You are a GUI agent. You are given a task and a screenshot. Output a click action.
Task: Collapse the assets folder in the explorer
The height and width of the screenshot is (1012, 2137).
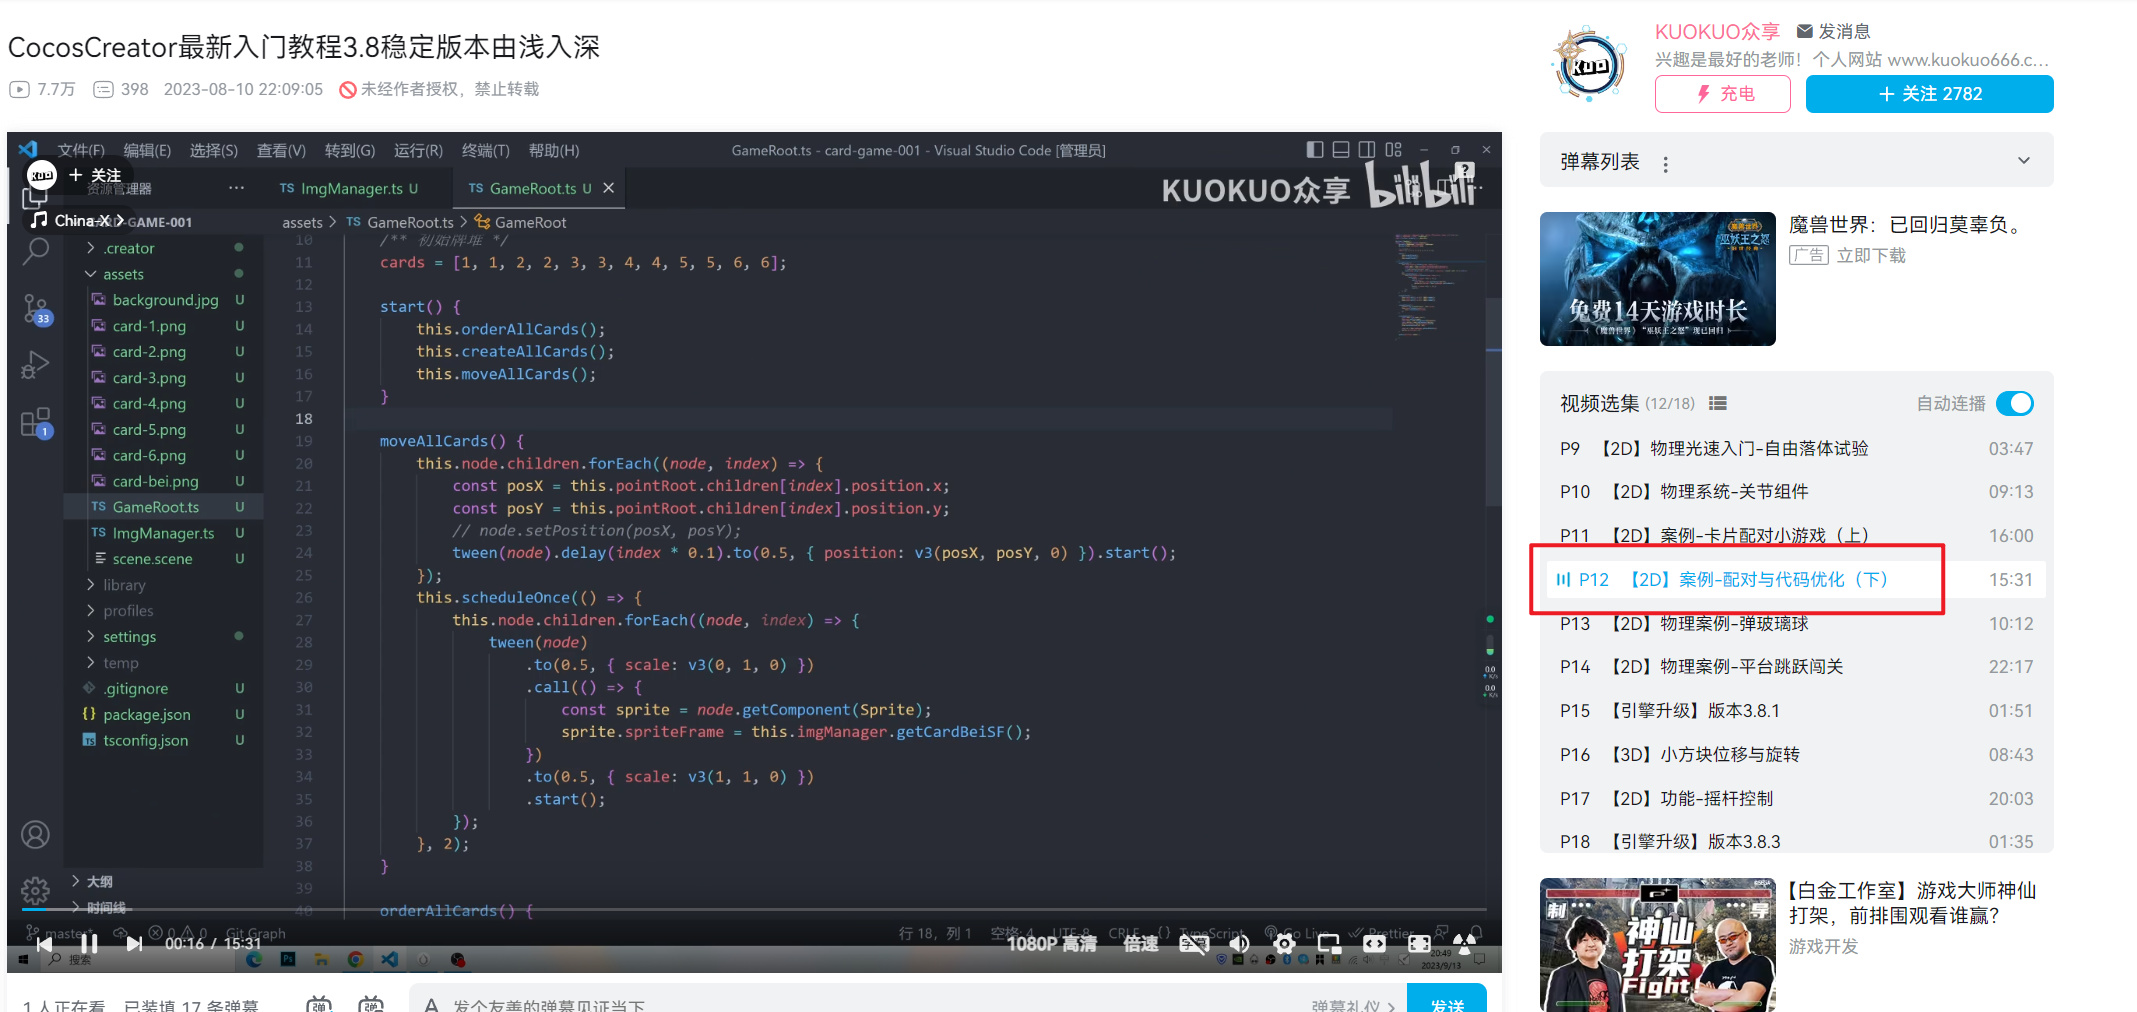[x=91, y=274]
